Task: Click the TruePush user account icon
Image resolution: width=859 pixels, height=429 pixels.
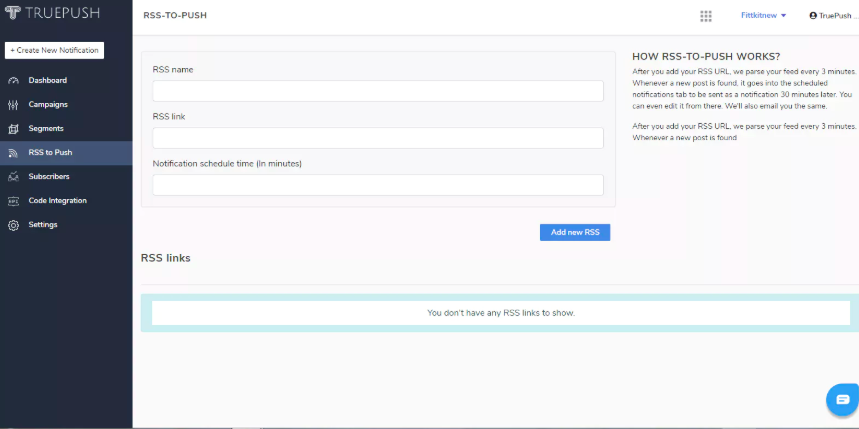Action: click(813, 16)
